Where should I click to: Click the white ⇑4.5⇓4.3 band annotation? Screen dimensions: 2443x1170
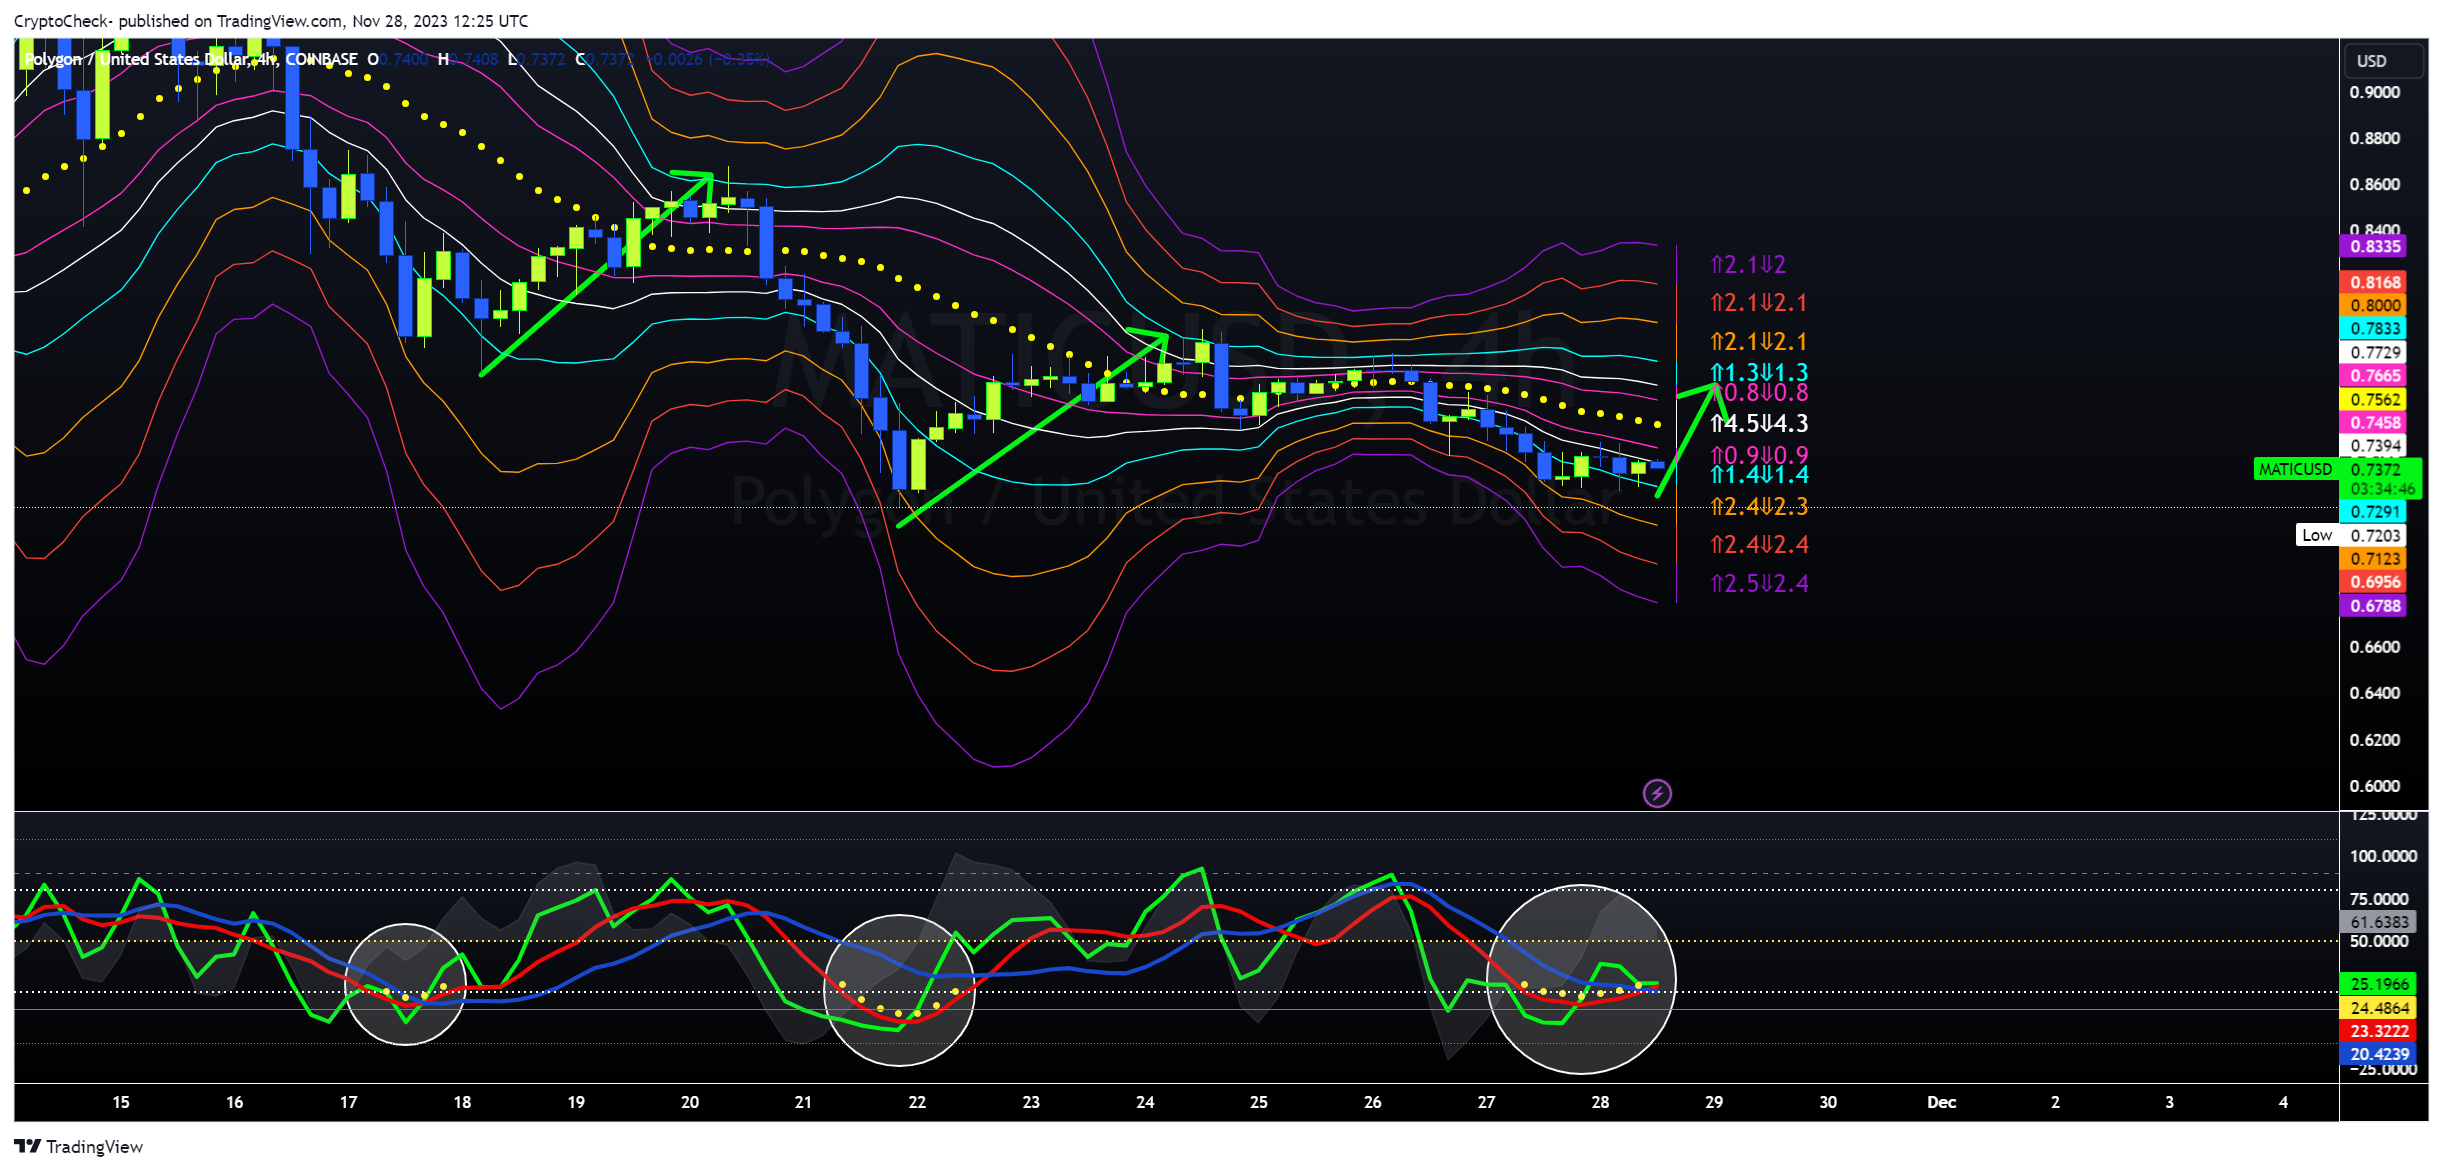(x=1759, y=423)
